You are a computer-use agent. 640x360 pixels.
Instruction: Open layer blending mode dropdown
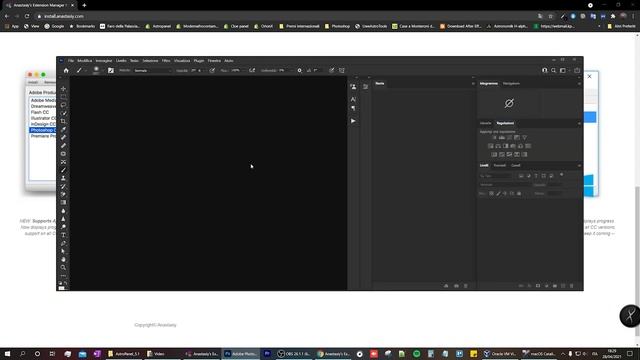[x=506, y=185]
